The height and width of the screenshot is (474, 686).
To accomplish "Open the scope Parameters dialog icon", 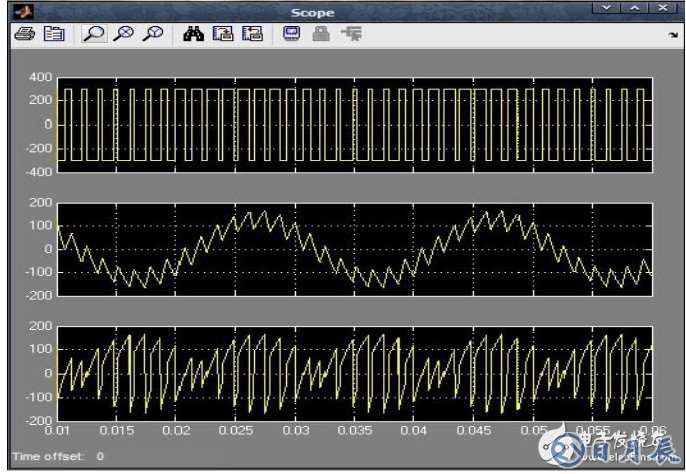I will pos(54,34).
